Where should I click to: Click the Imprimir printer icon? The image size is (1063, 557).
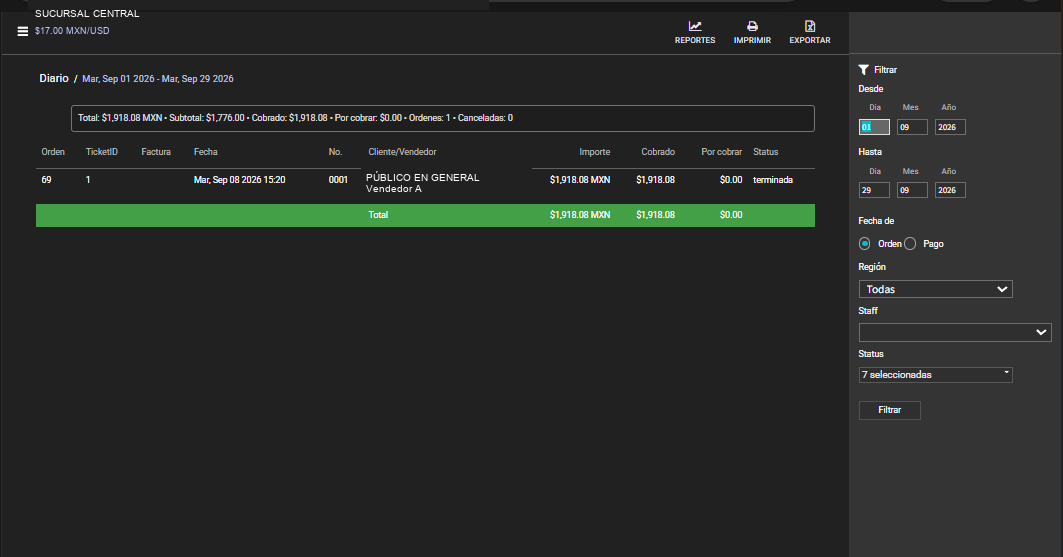coord(752,26)
